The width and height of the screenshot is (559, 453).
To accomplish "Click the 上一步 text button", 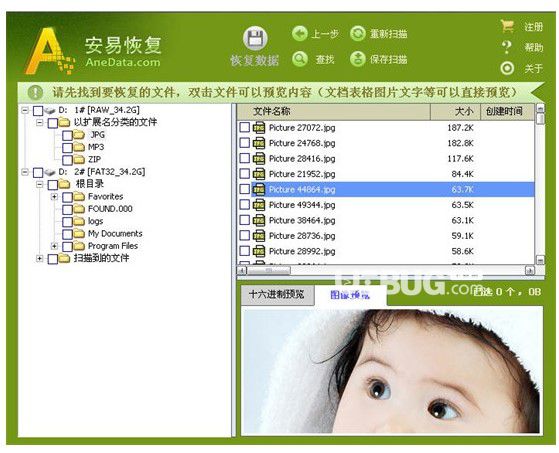I will click(325, 34).
